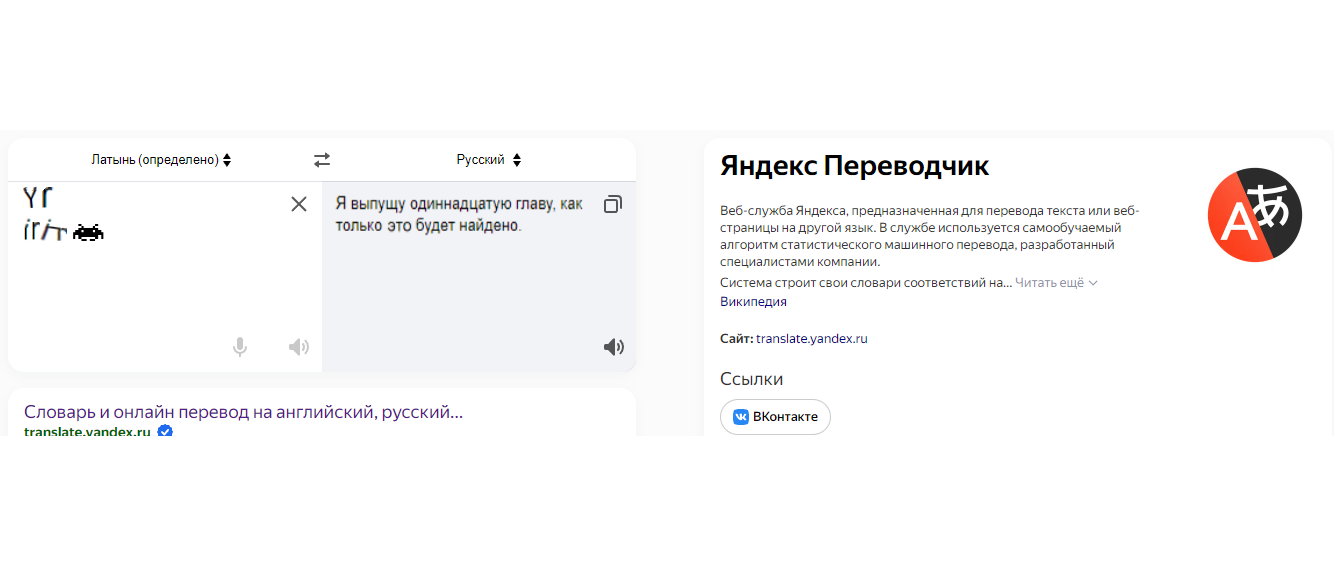Open the Latin source language dropdown
The width and height of the screenshot is (1334, 566).
tap(161, 160)
